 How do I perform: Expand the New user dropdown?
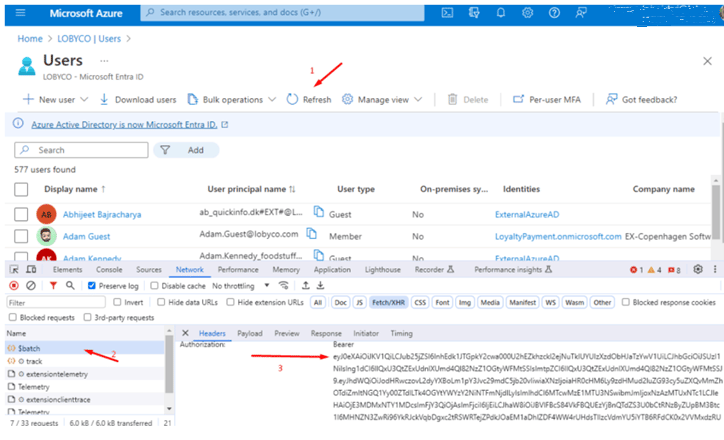click(84, 99)
